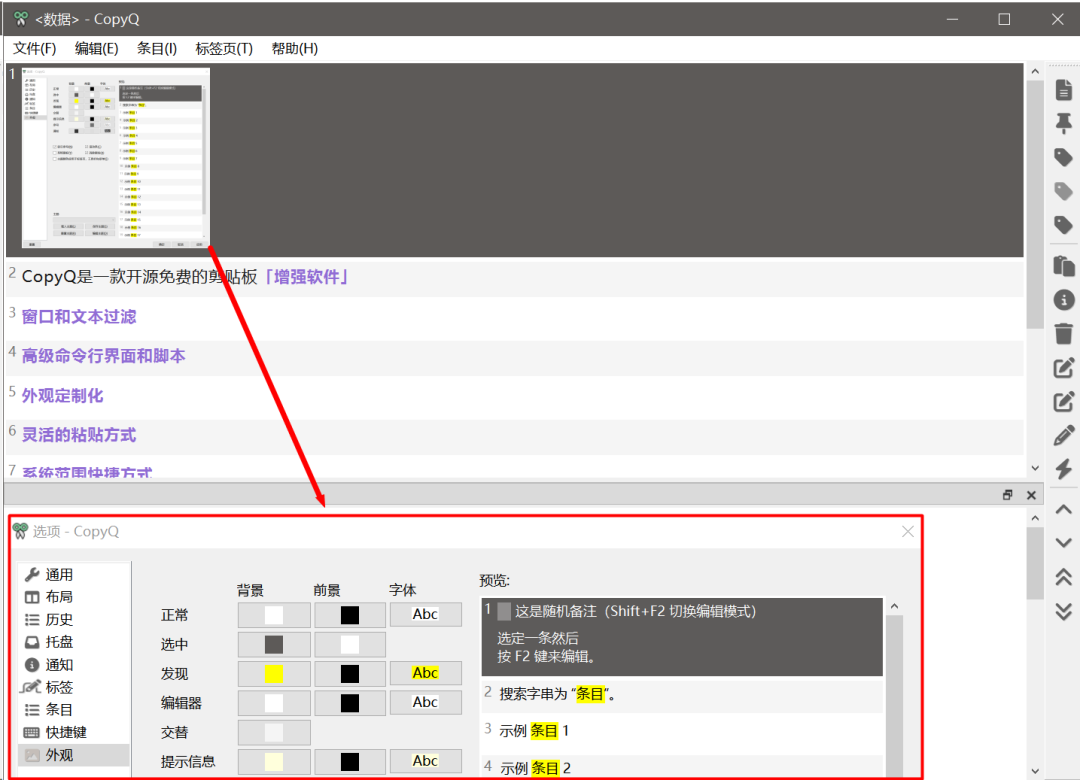
Task: Click 提示信息 row Abc font button
Action: (426, 761)
